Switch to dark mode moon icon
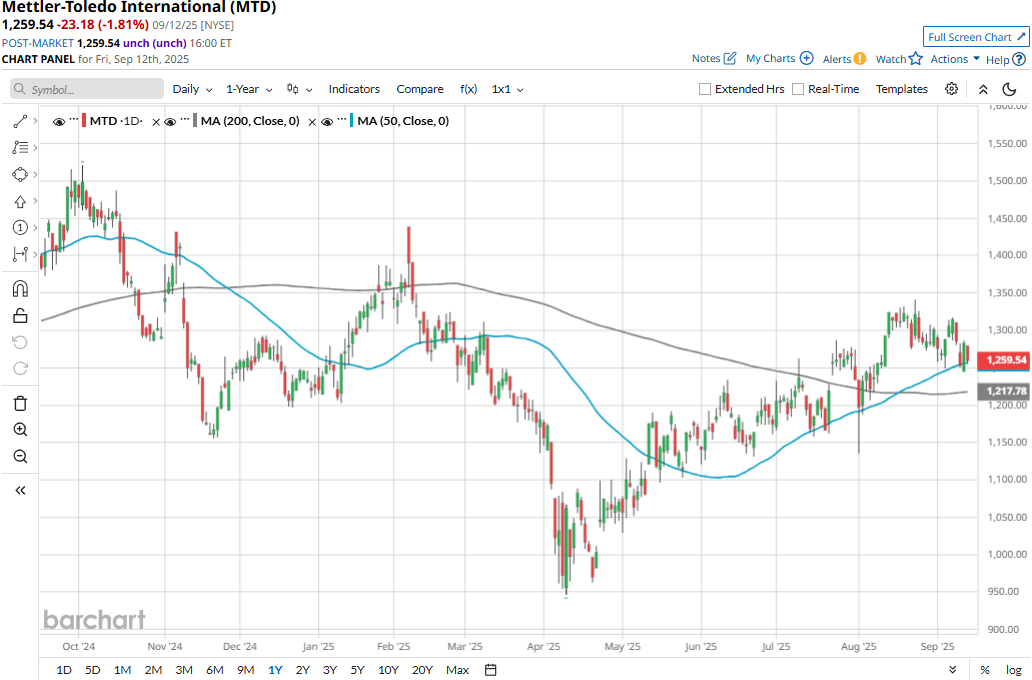Viewport: 1032px width, 680px height. click(x=1009, y=89)
